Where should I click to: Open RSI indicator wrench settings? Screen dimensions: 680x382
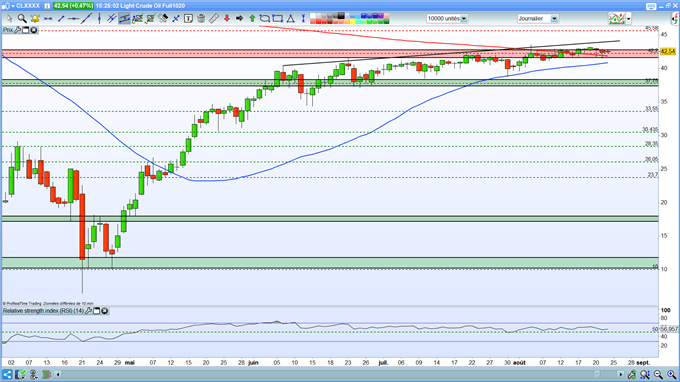[x=88, y=311]
